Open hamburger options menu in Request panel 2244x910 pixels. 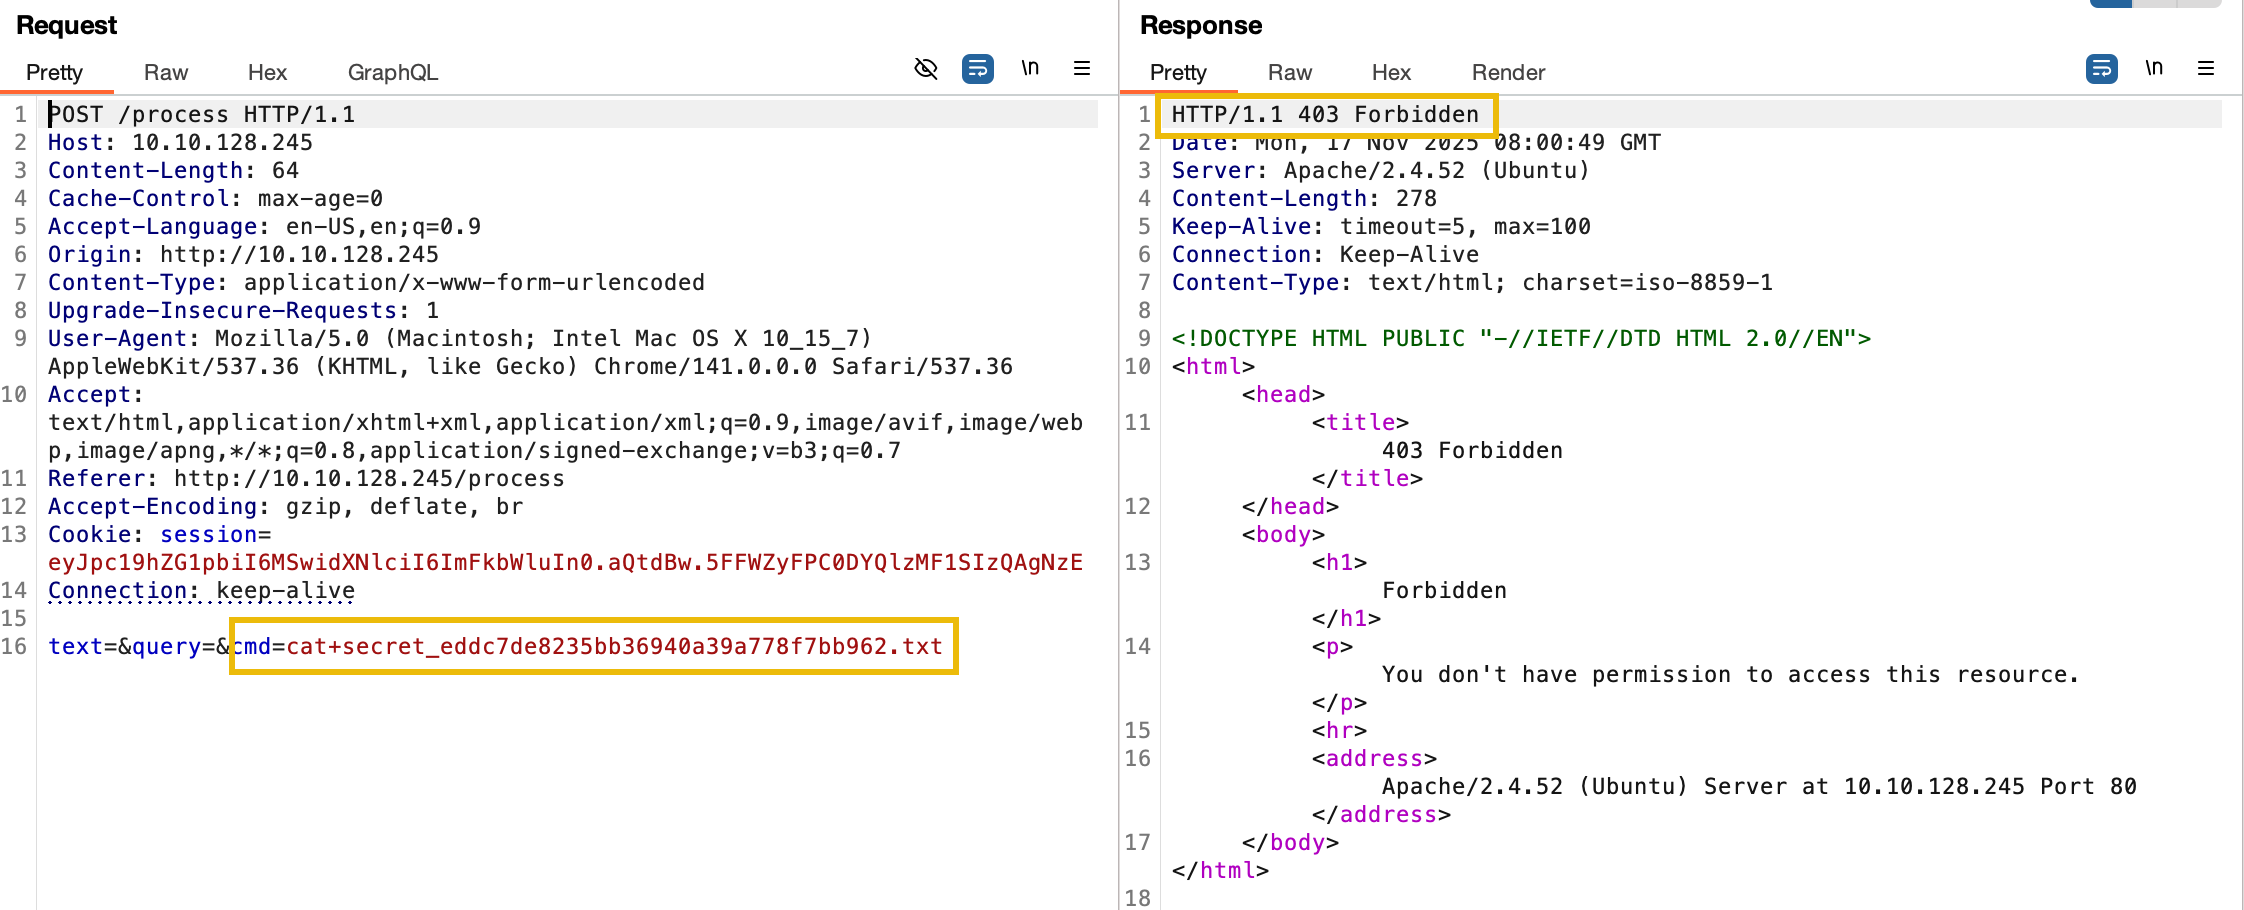(1082, 68)
